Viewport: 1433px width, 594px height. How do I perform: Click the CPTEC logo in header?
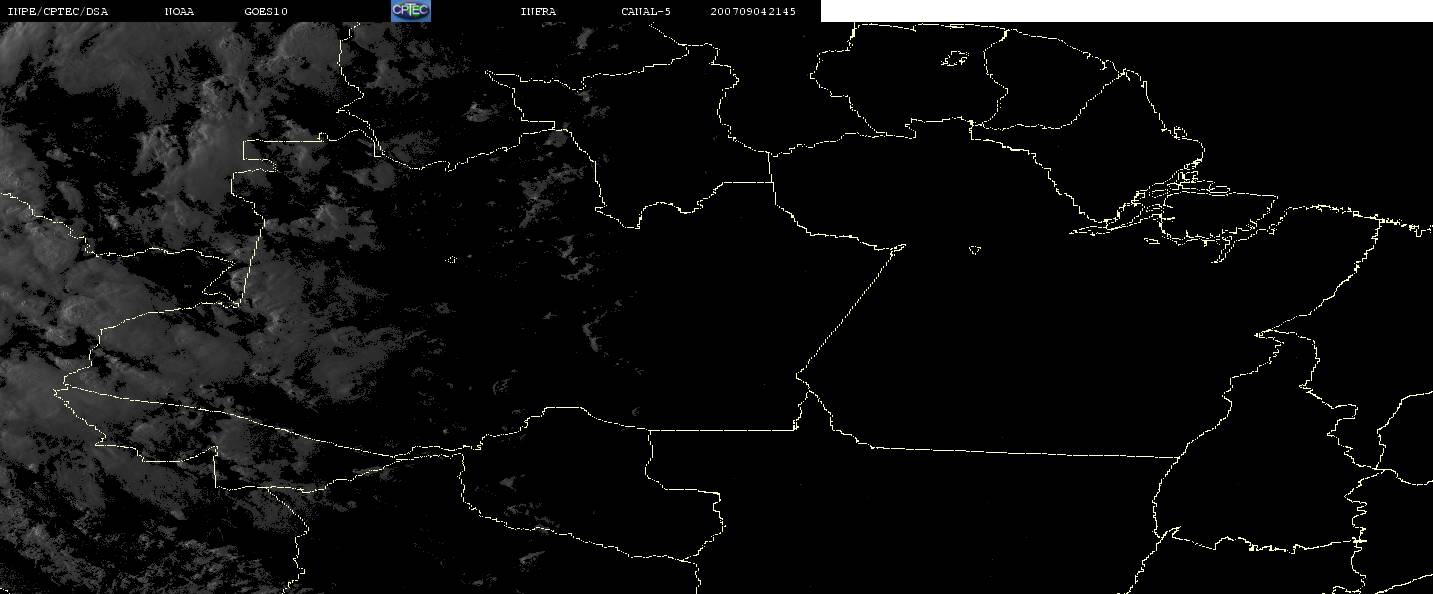point(410,11)
